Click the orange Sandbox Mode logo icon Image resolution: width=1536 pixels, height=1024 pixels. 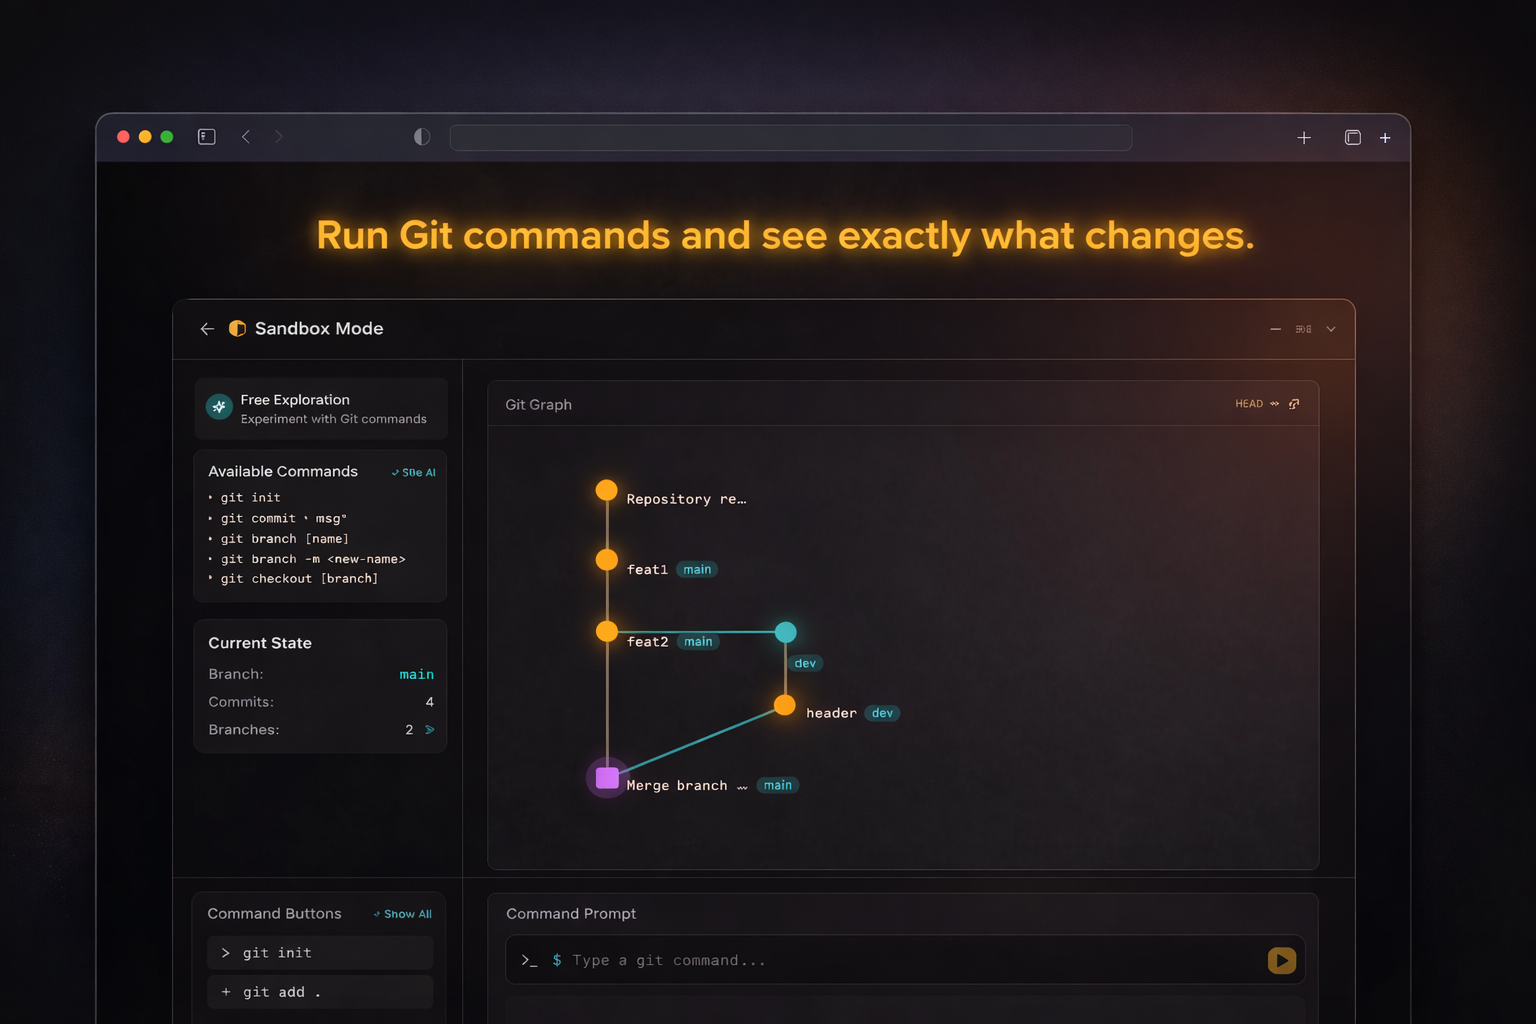point(237,328)
